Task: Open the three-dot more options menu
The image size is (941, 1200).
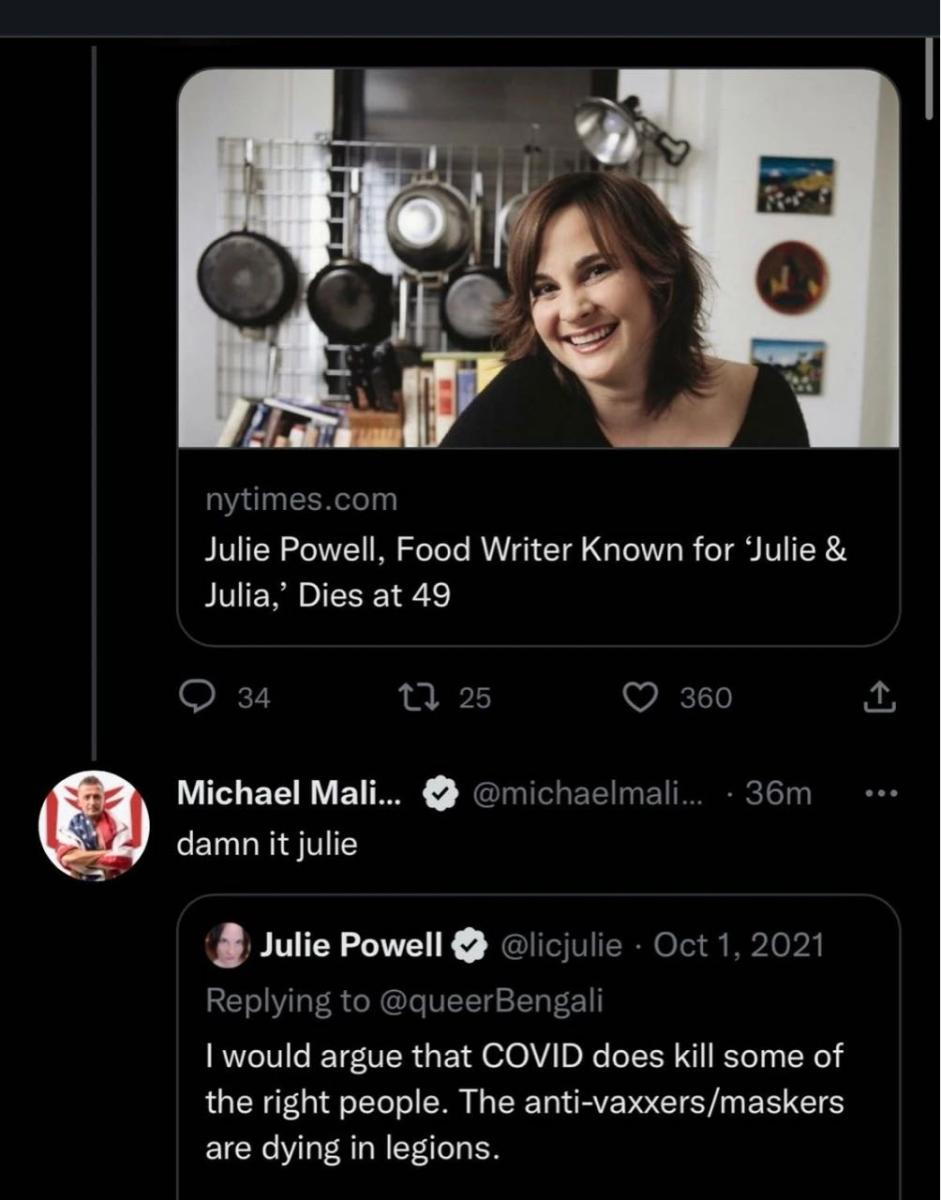Action: [881, 794]
